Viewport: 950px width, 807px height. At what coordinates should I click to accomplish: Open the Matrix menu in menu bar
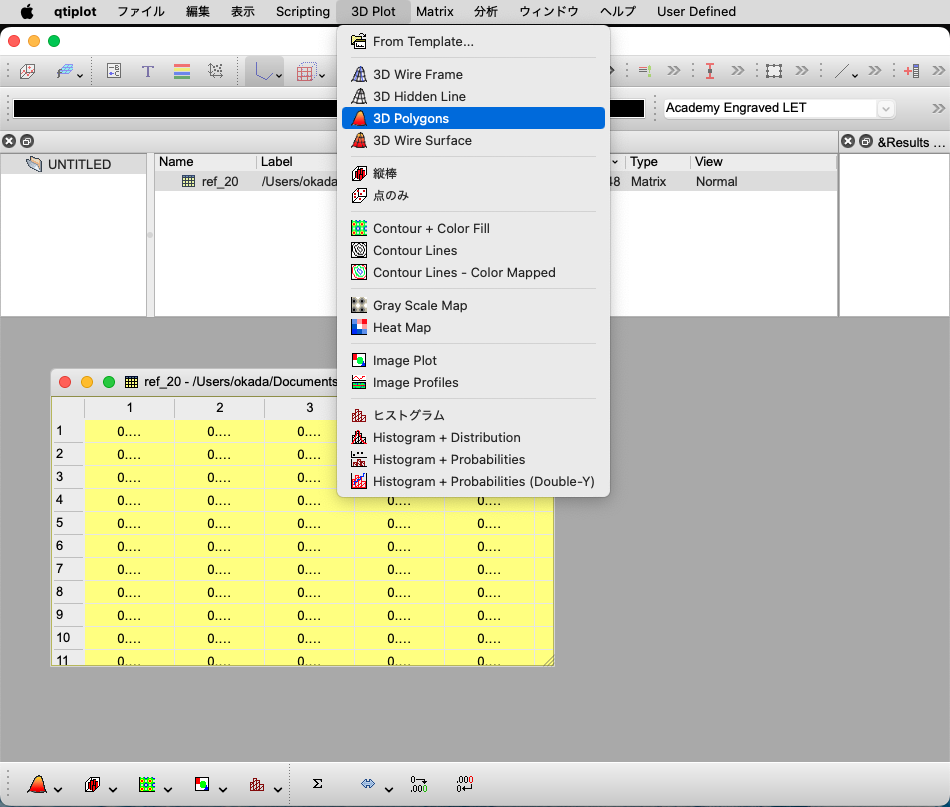click(x=434, y=12)
